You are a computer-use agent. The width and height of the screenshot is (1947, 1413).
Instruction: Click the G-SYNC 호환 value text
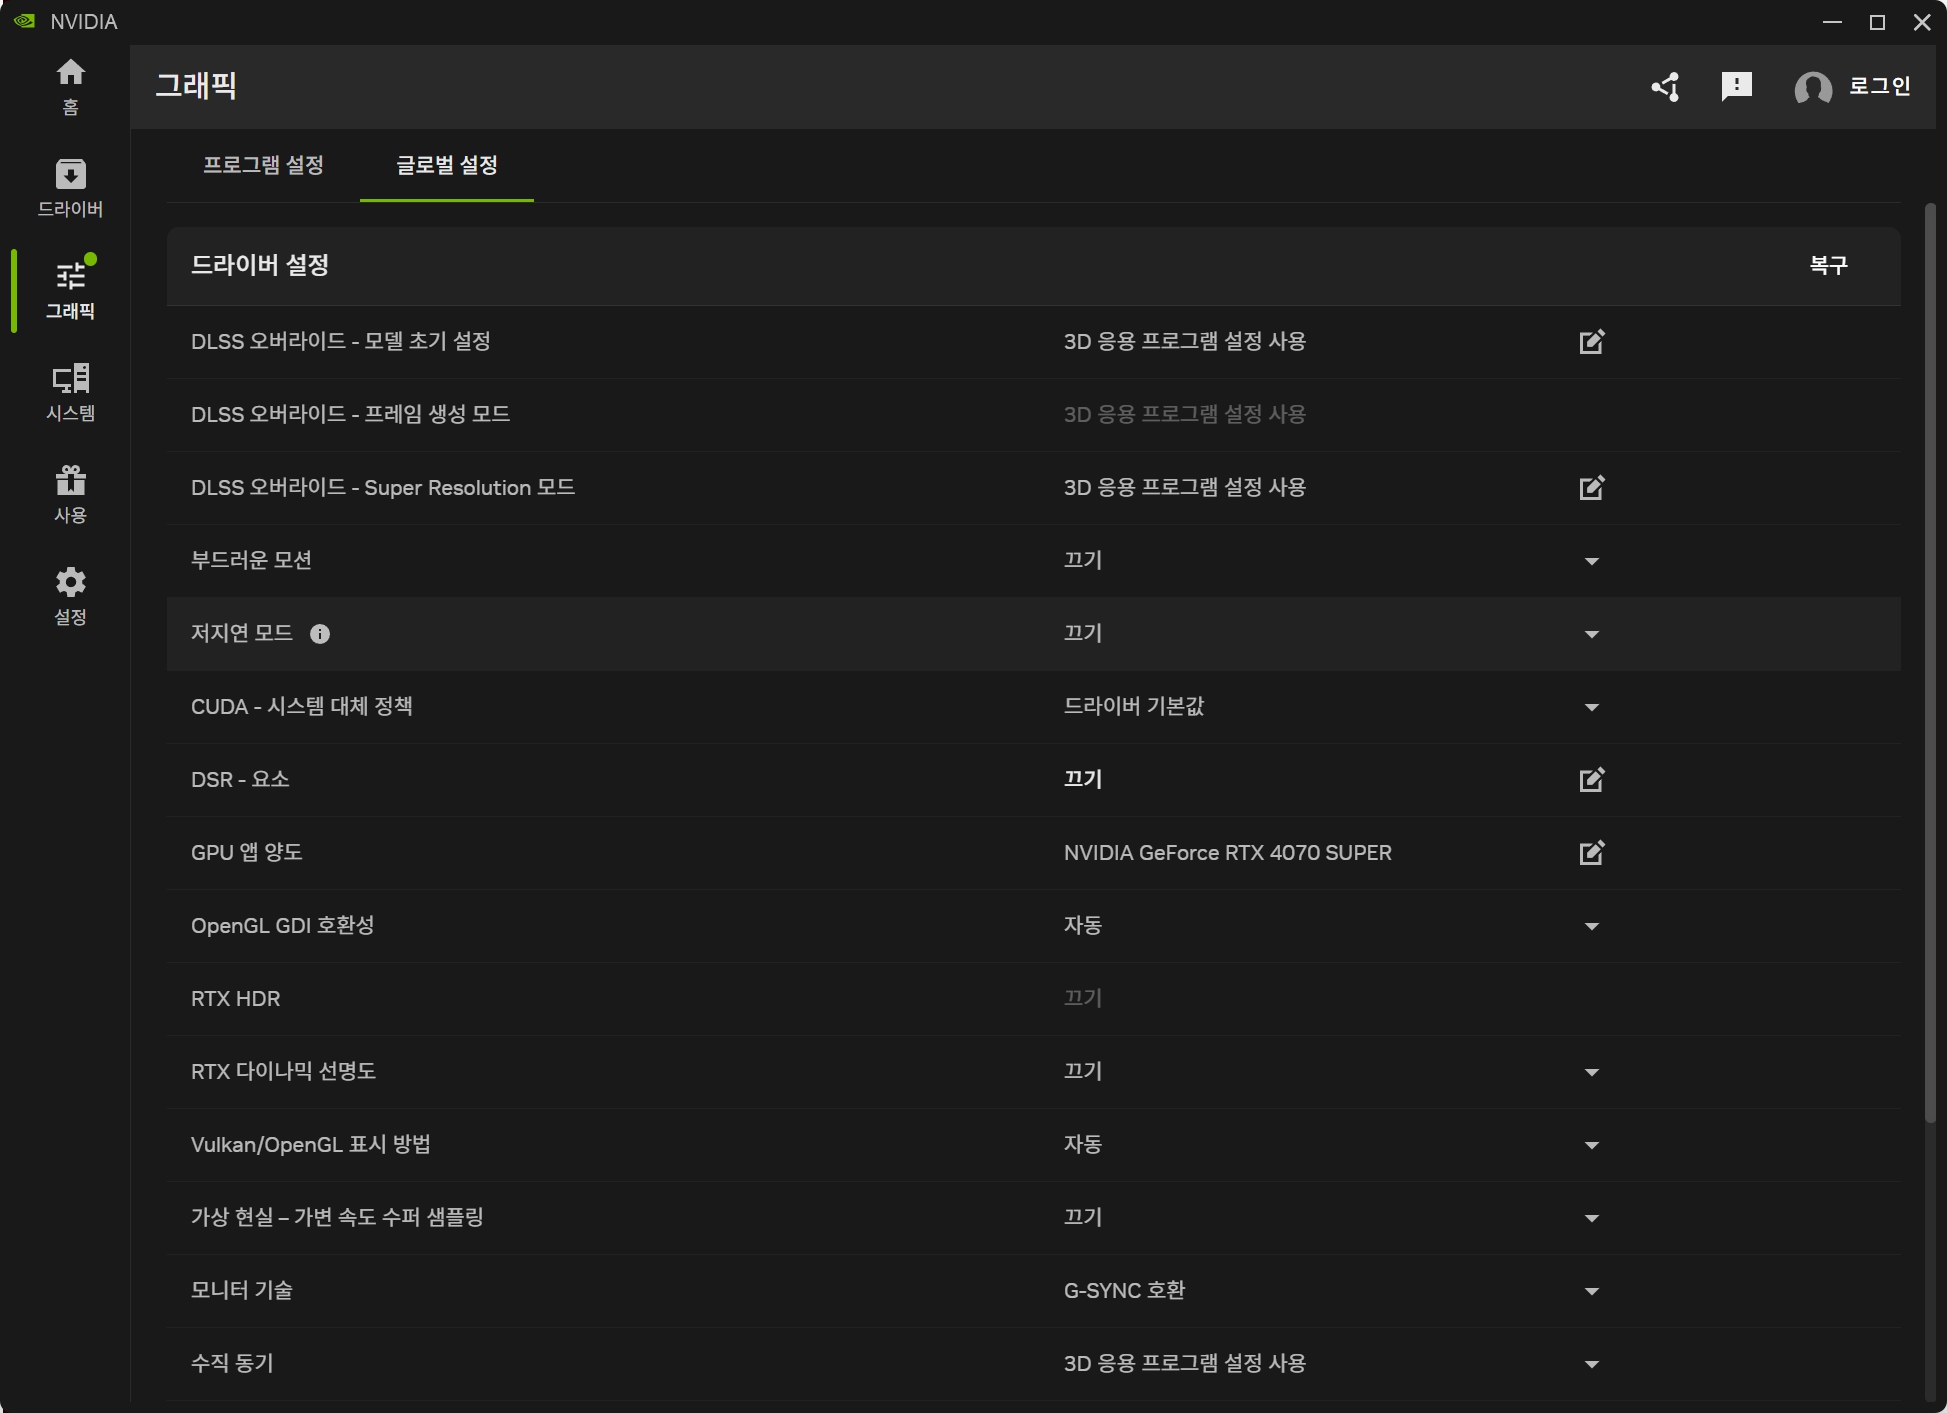pos(1124,1291)
